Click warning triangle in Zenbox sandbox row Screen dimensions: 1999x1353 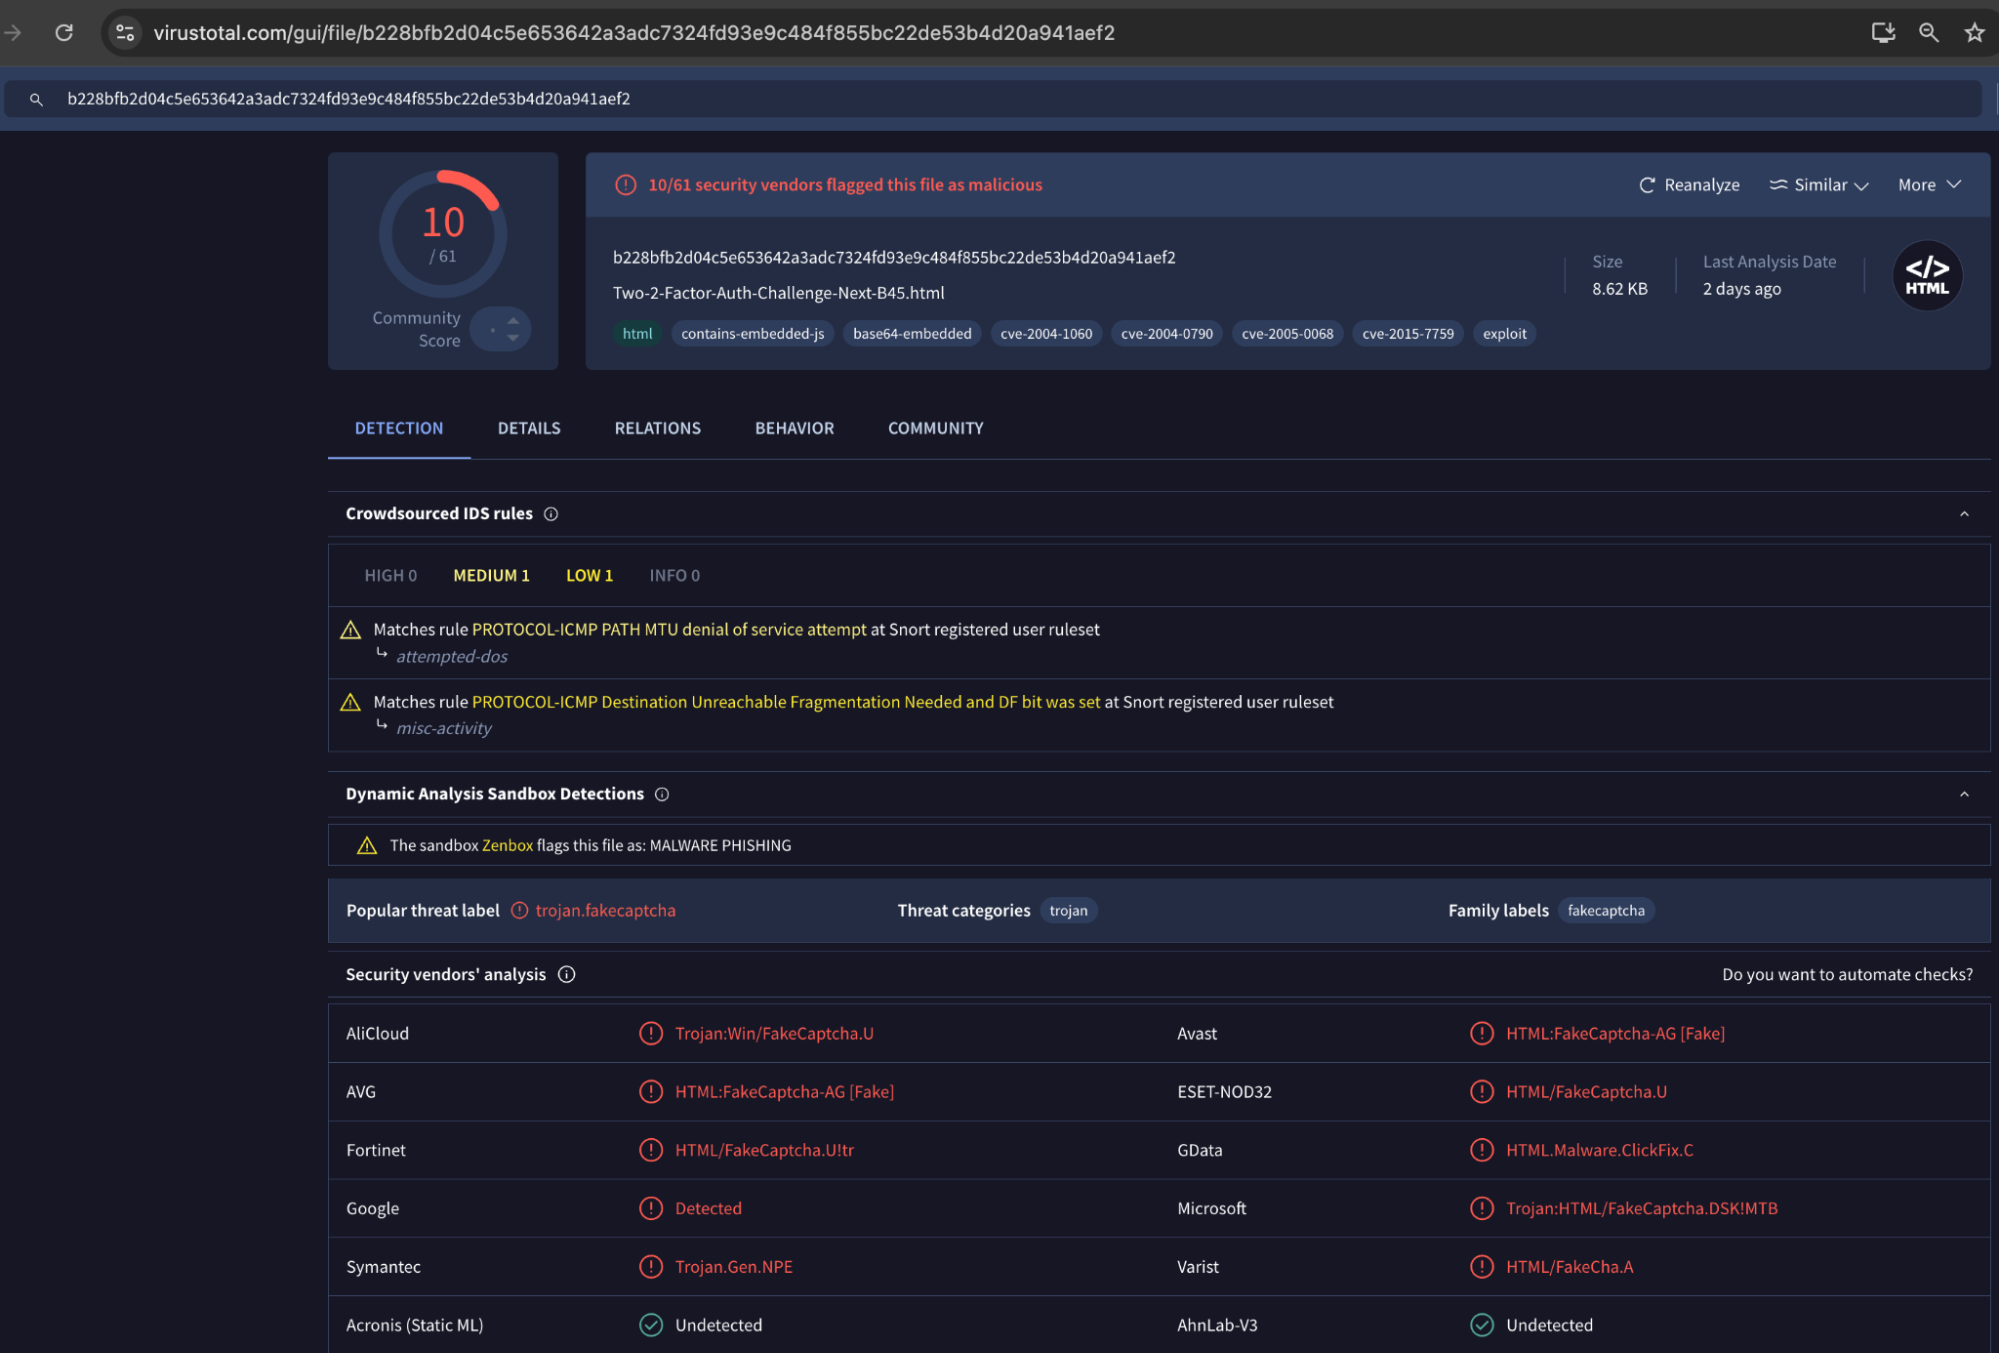point(367,846)
